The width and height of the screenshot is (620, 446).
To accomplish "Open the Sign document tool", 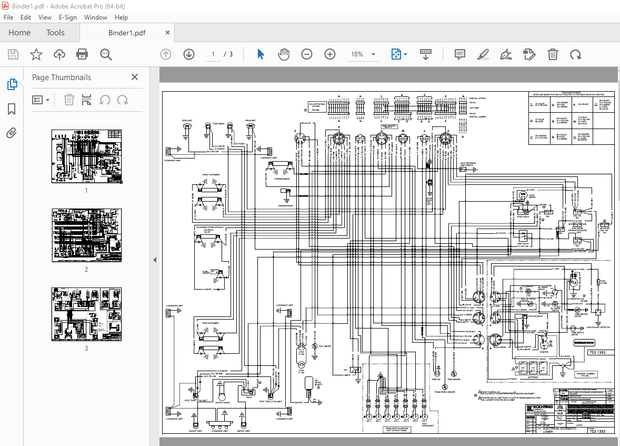I will pos(506,54).
